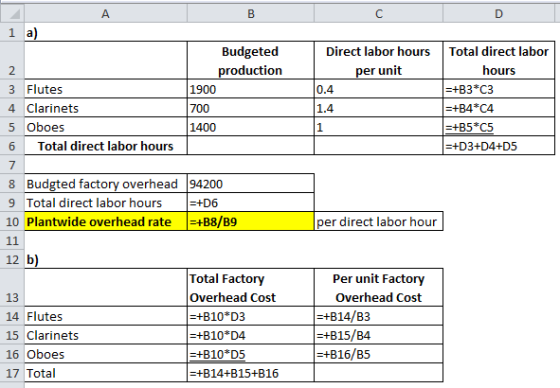Select row 7 header
The image size is (560, 388).
(12, 165)
